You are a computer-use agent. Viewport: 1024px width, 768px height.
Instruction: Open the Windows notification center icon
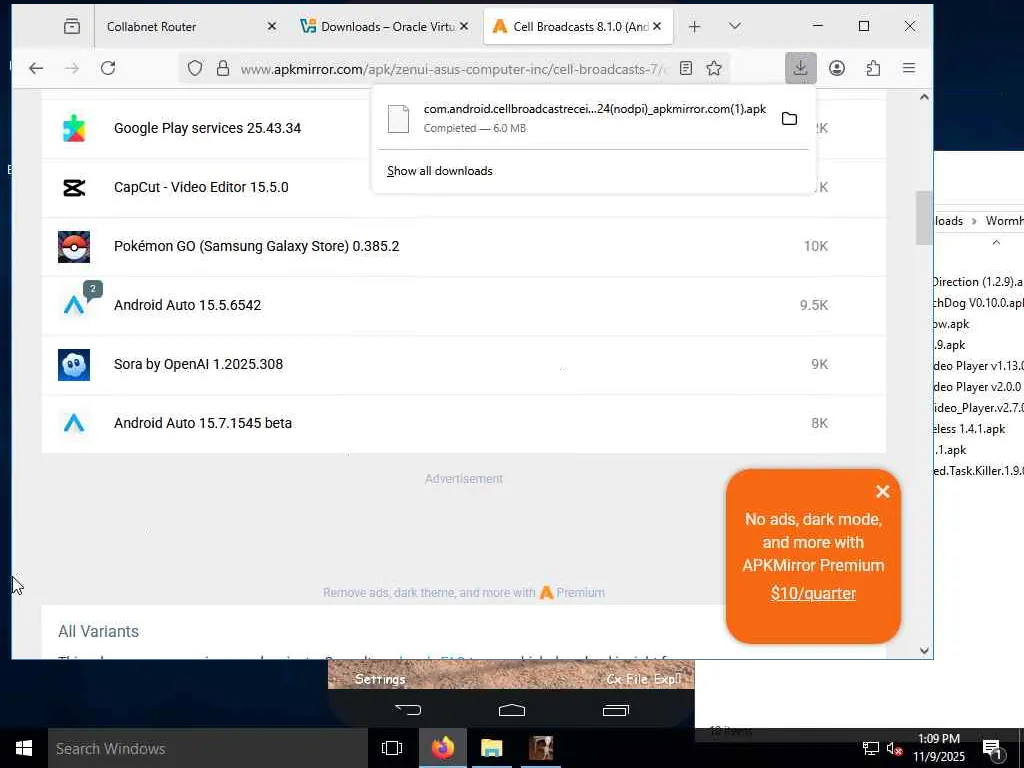click(992, 748)
